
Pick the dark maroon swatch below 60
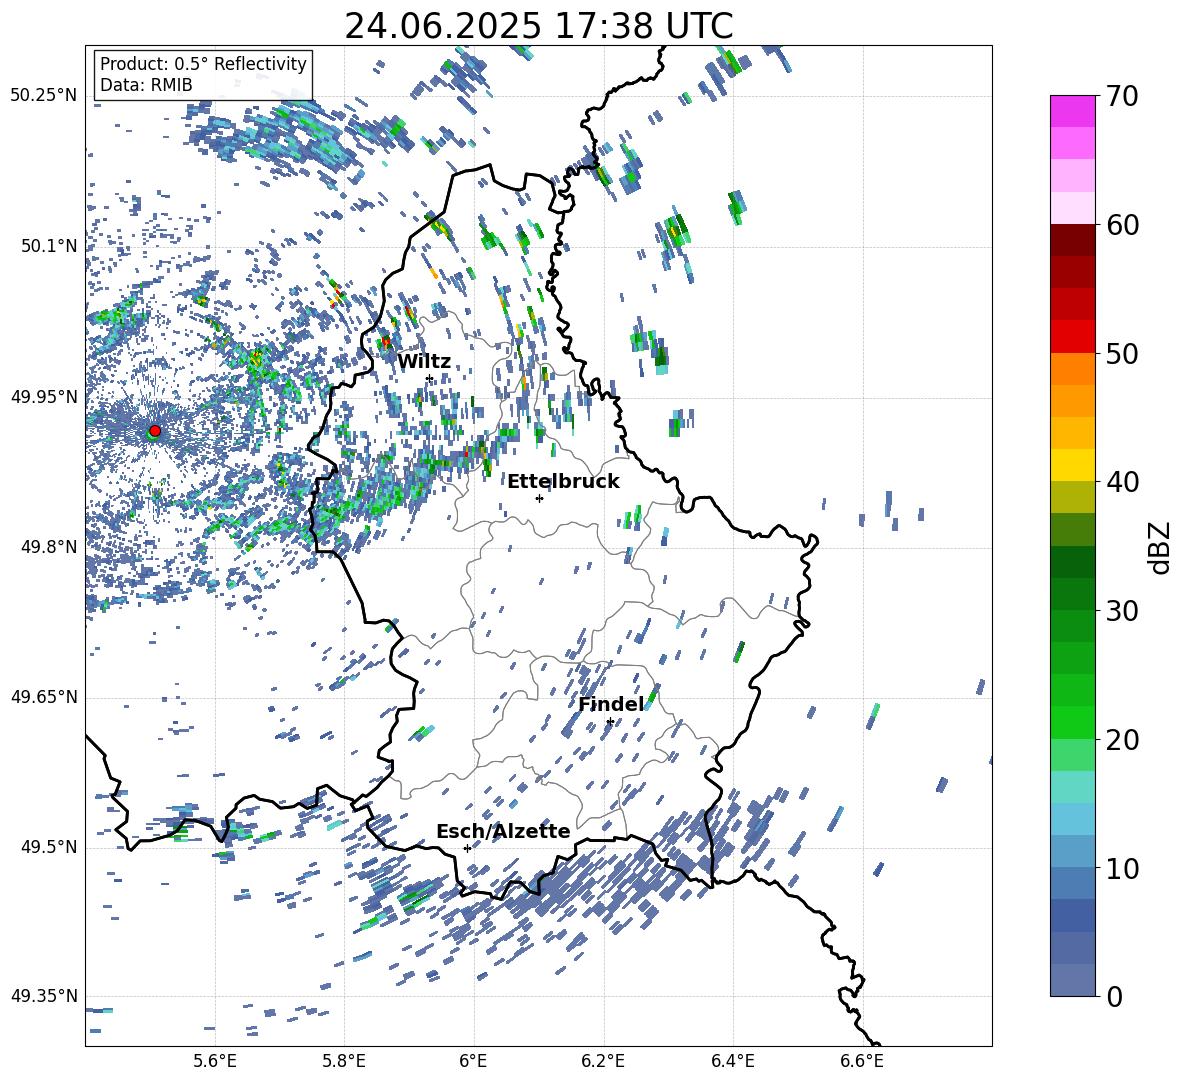coord(1072,240)
